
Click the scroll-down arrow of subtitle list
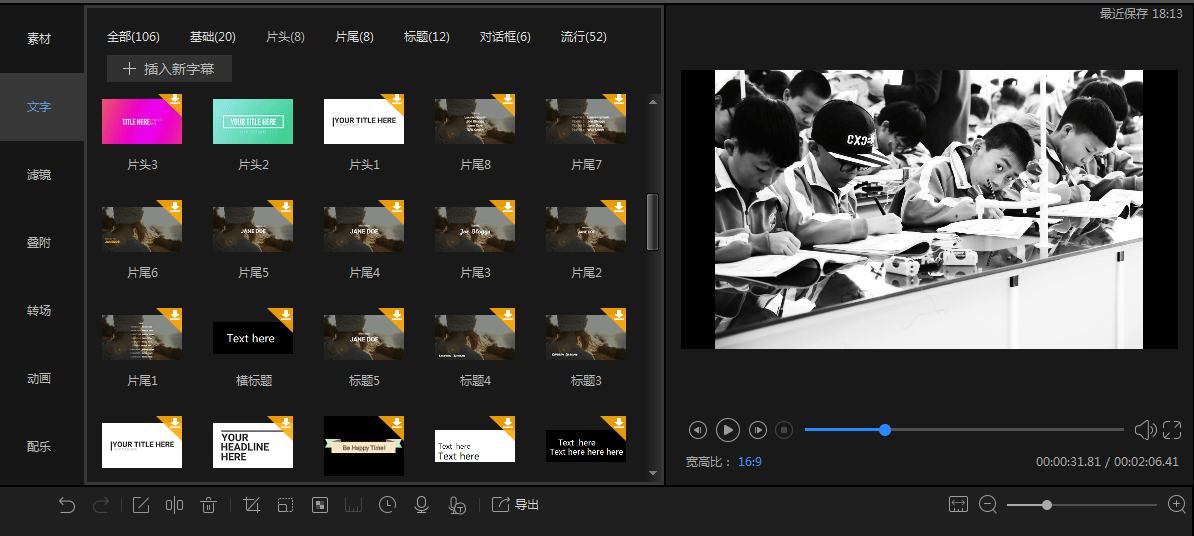pos(654,472)
